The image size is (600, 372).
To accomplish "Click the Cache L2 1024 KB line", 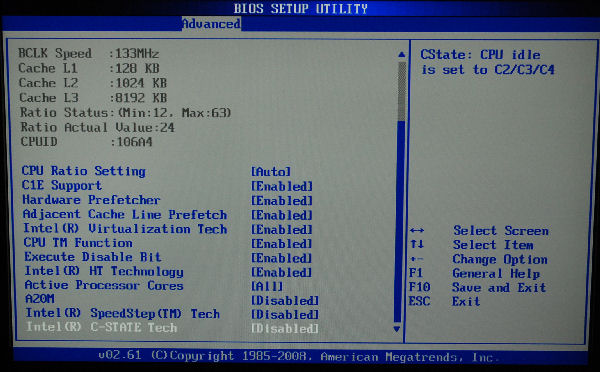I will pyautogui.click(x=93, y=83).
